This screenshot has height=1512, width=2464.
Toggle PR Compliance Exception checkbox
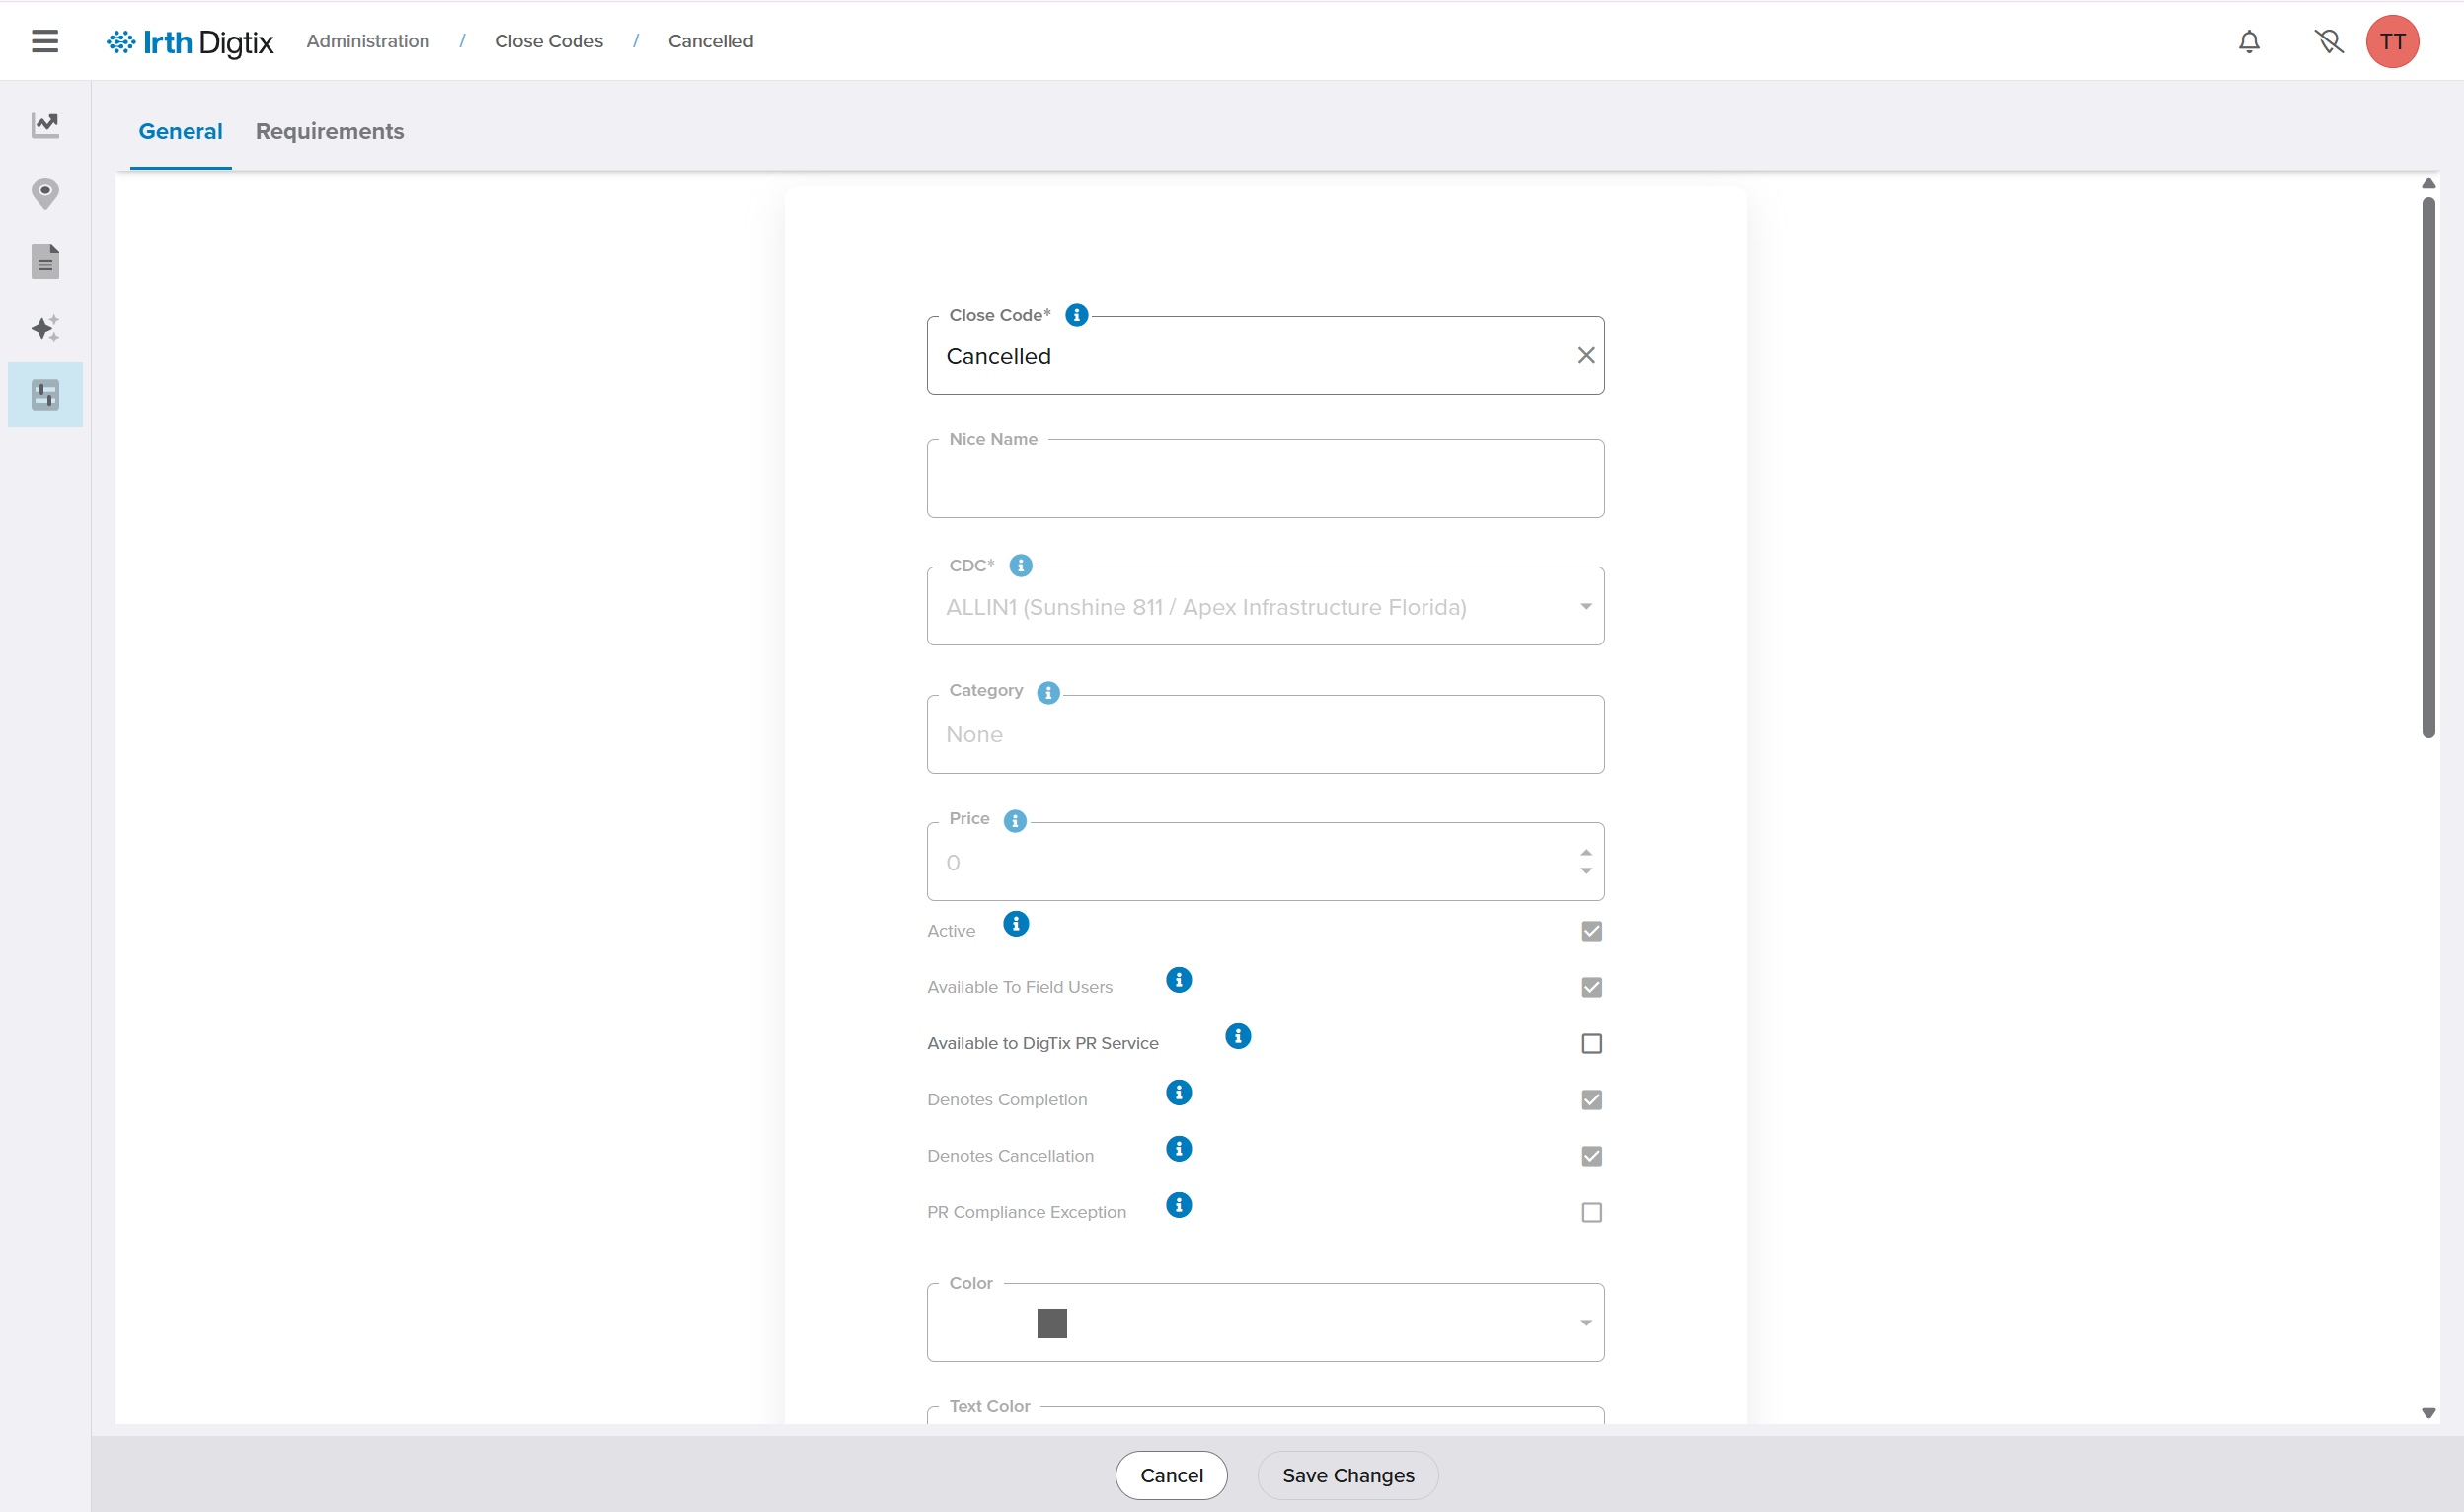pyautogui.click(x=1591, y=1212)
